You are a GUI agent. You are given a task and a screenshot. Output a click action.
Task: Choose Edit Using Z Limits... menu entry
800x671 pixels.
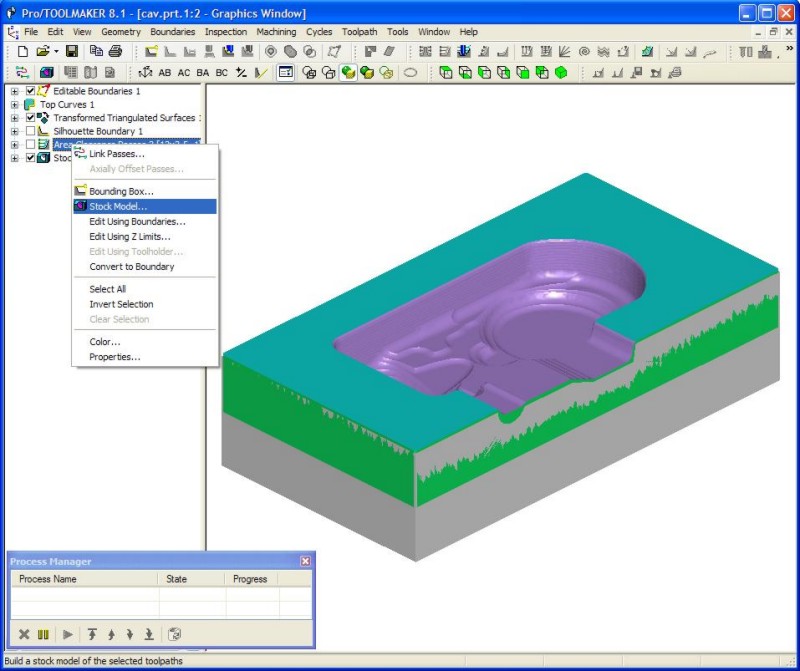145,237
